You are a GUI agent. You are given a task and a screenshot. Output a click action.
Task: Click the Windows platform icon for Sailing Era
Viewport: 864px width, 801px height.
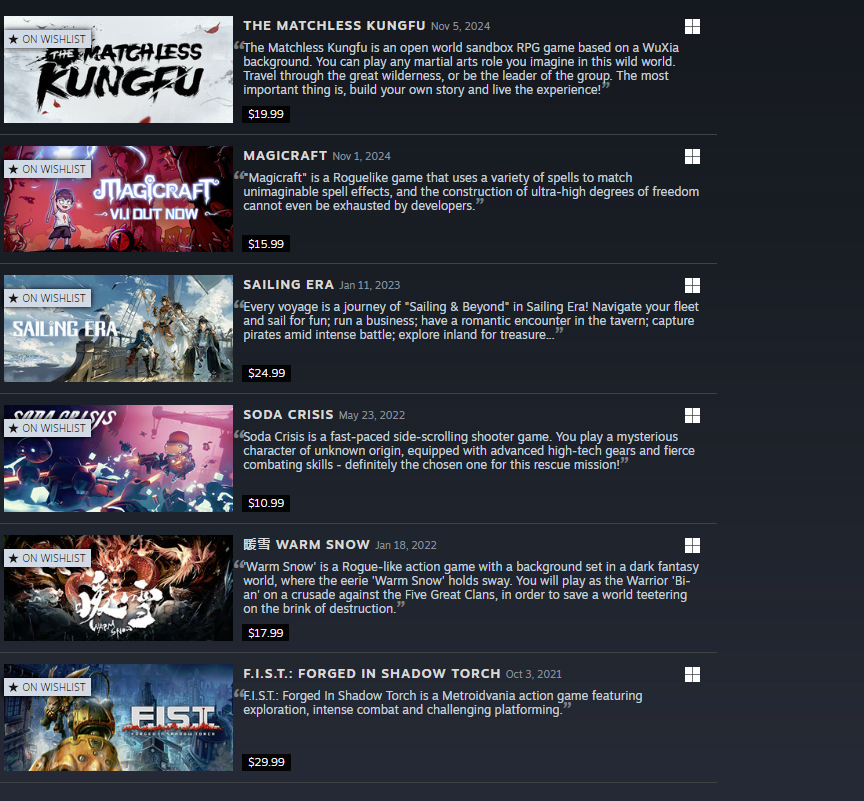pyautogui.click(x=692, y=285)
